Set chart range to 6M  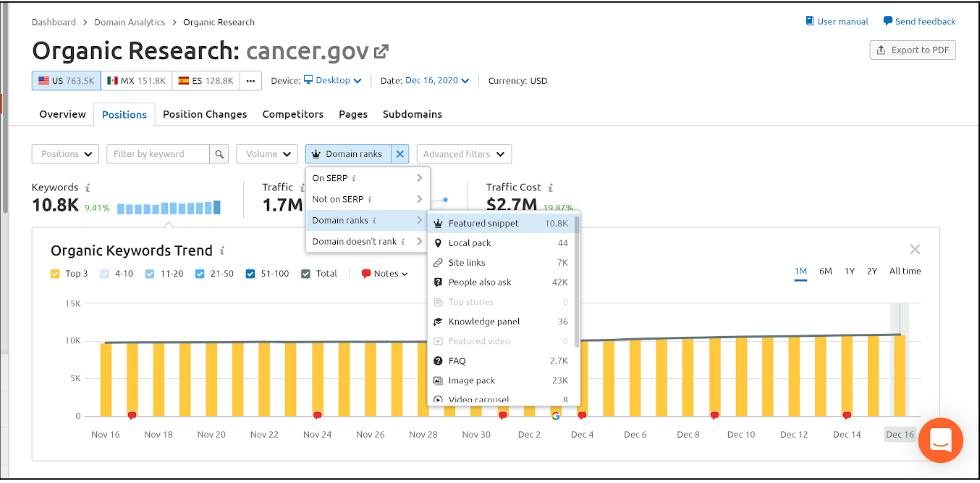[x=826, y=271]
